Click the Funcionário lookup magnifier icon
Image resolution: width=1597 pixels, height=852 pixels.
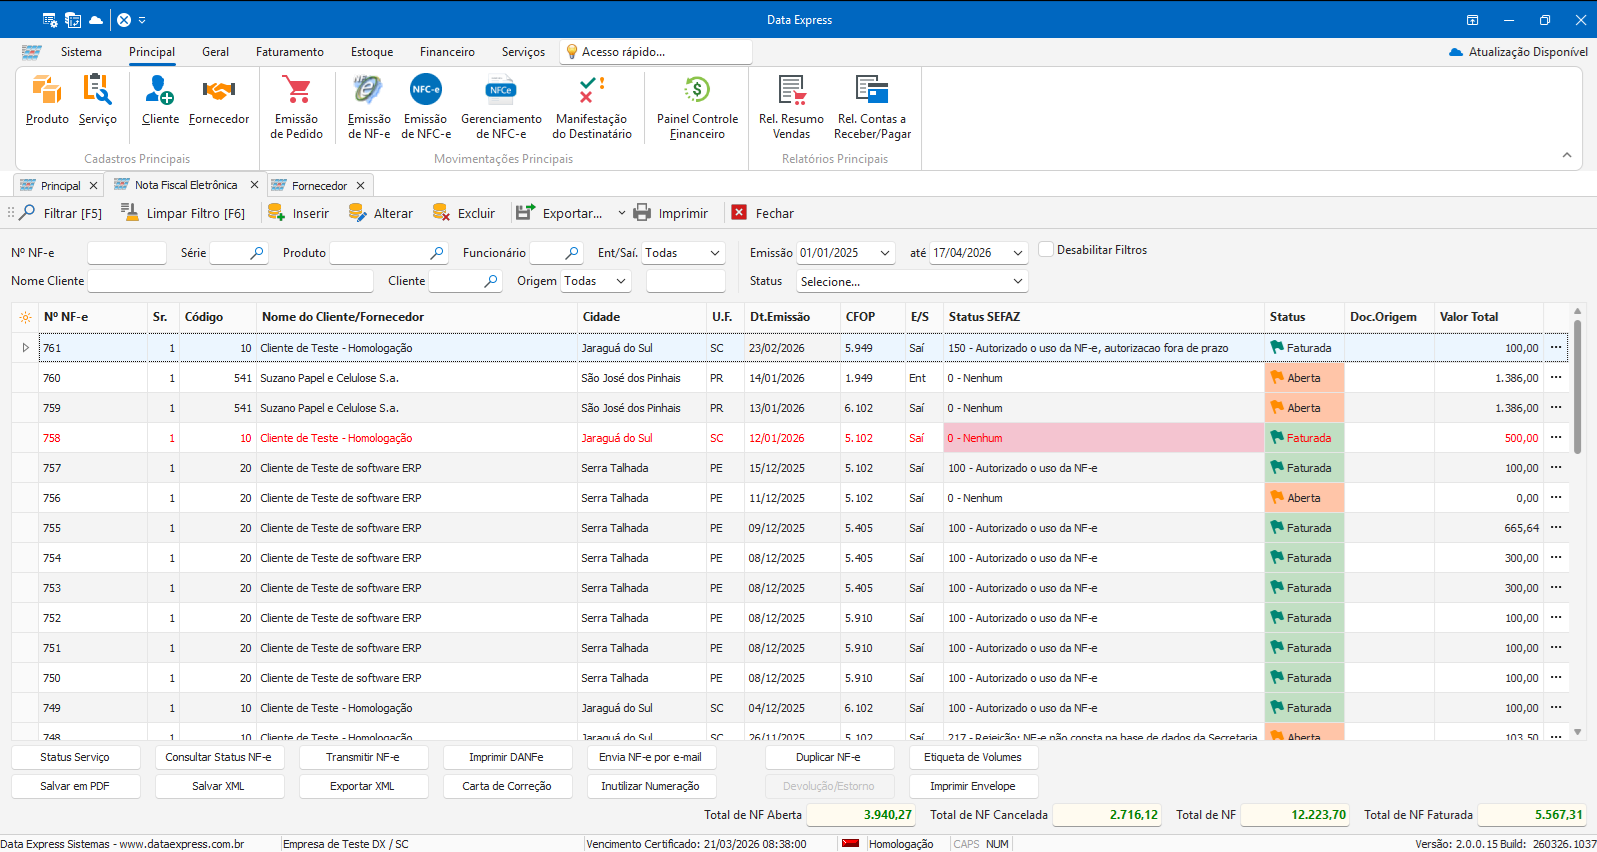pyautogui.click(x=571, y=253)
